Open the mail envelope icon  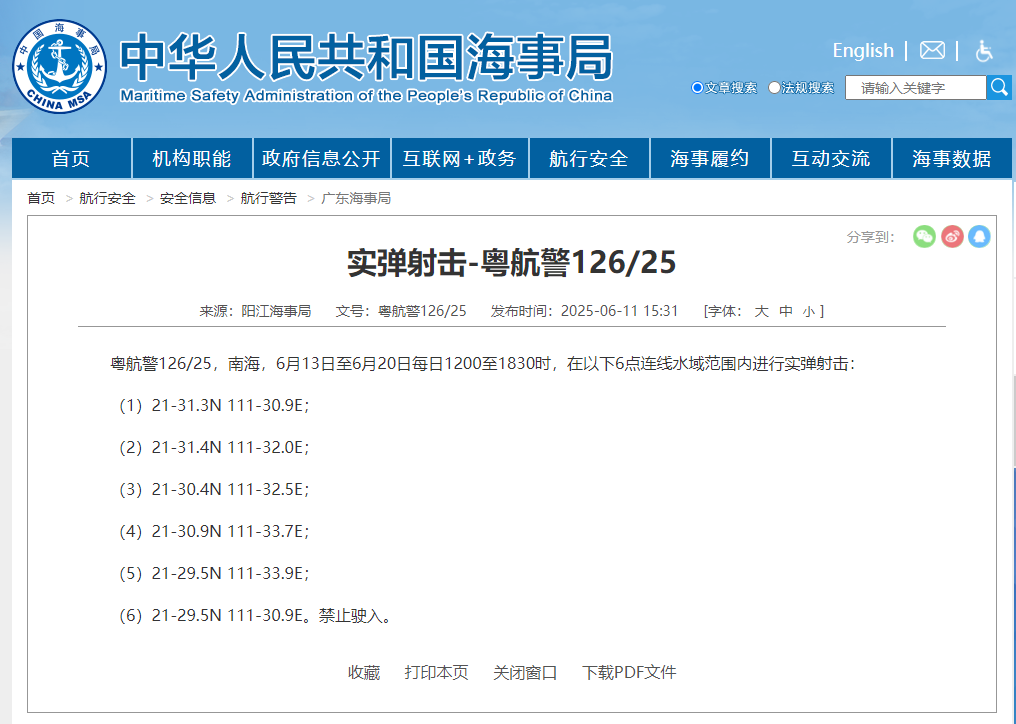click(932, 50)
